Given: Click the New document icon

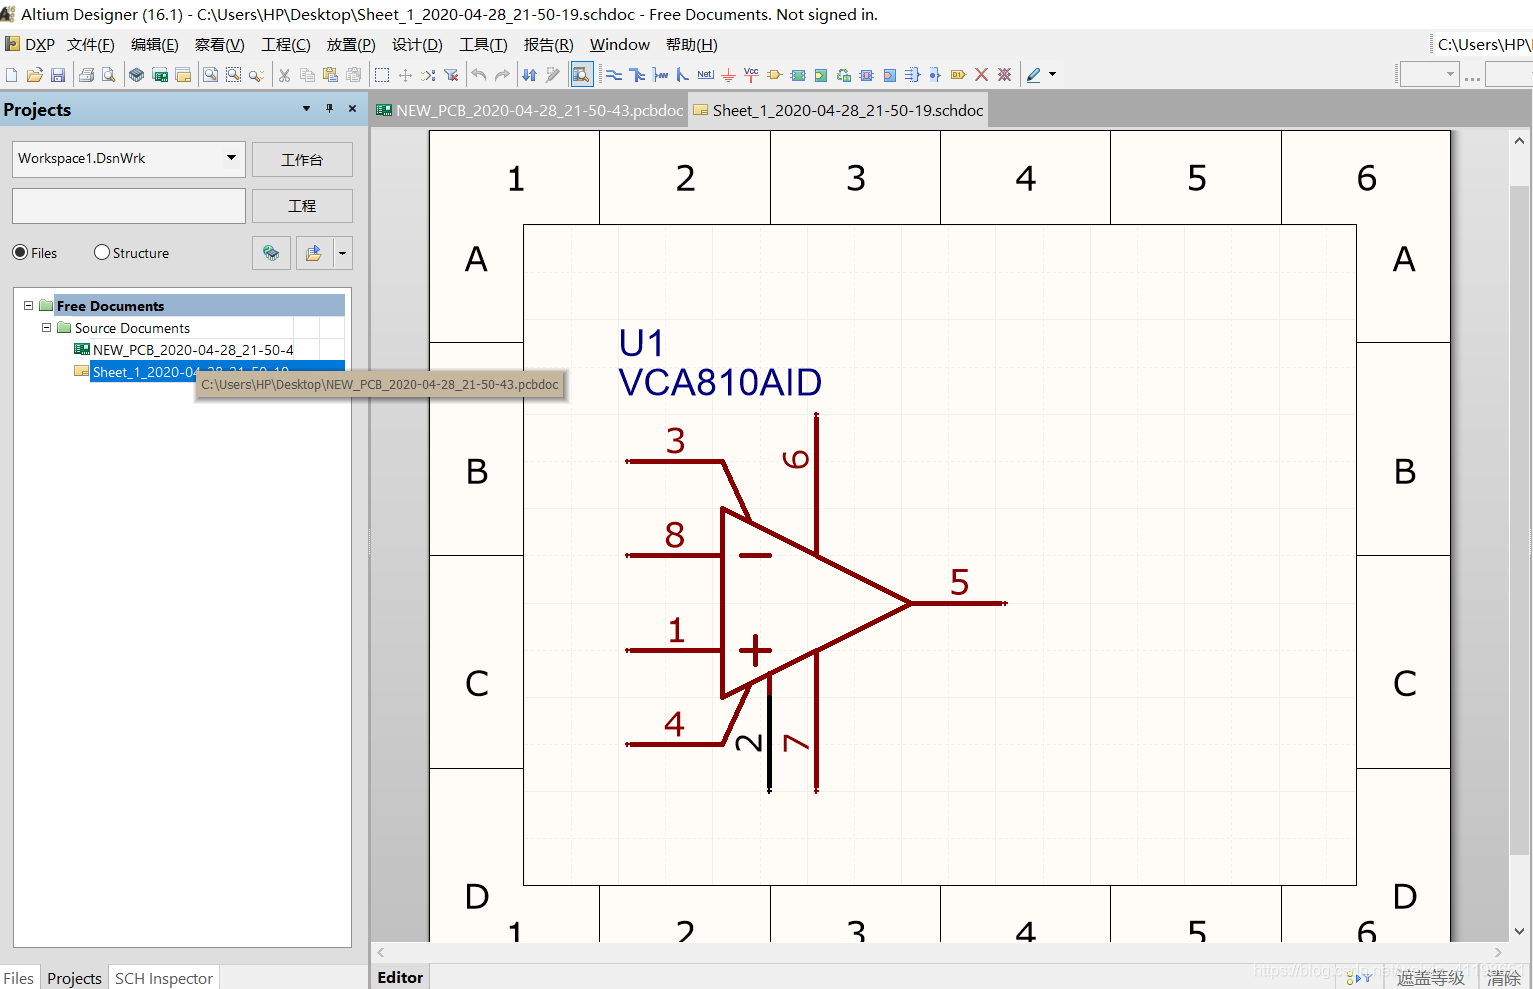Looking at the screenshot, I should (11, 75).
